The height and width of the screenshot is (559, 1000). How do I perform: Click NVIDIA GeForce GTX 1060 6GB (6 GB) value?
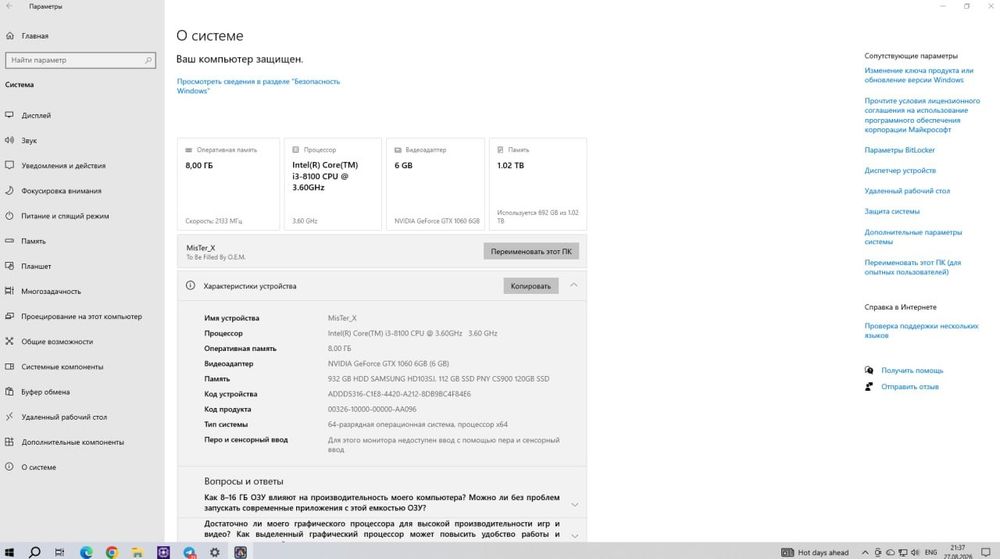tap(388, 363)
